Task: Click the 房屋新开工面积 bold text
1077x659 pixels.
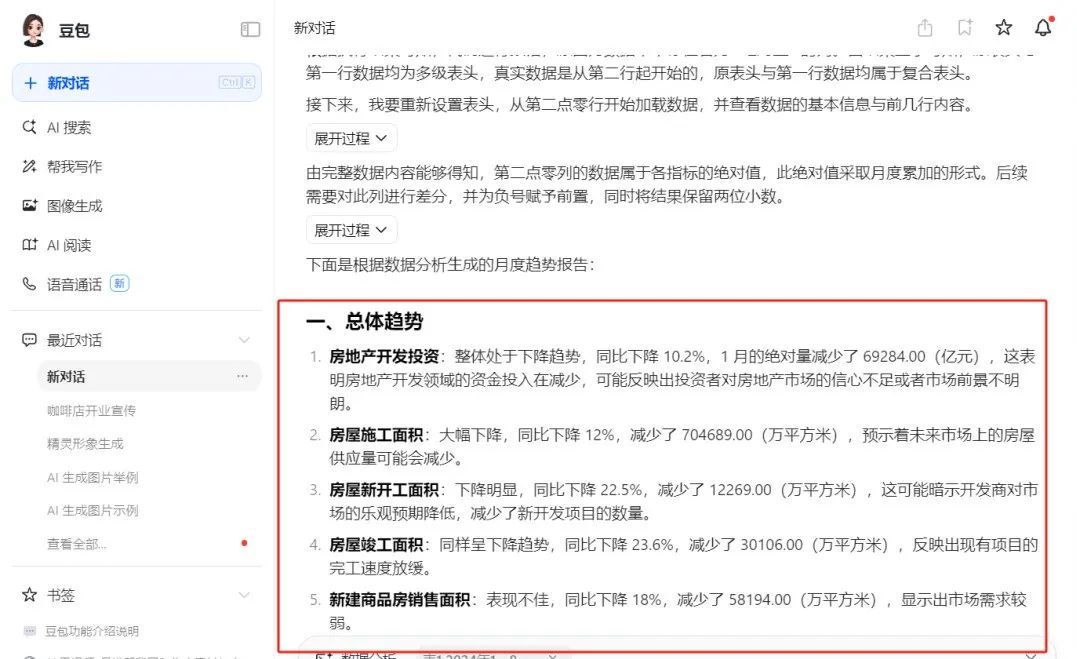Action: click(384, 490)
